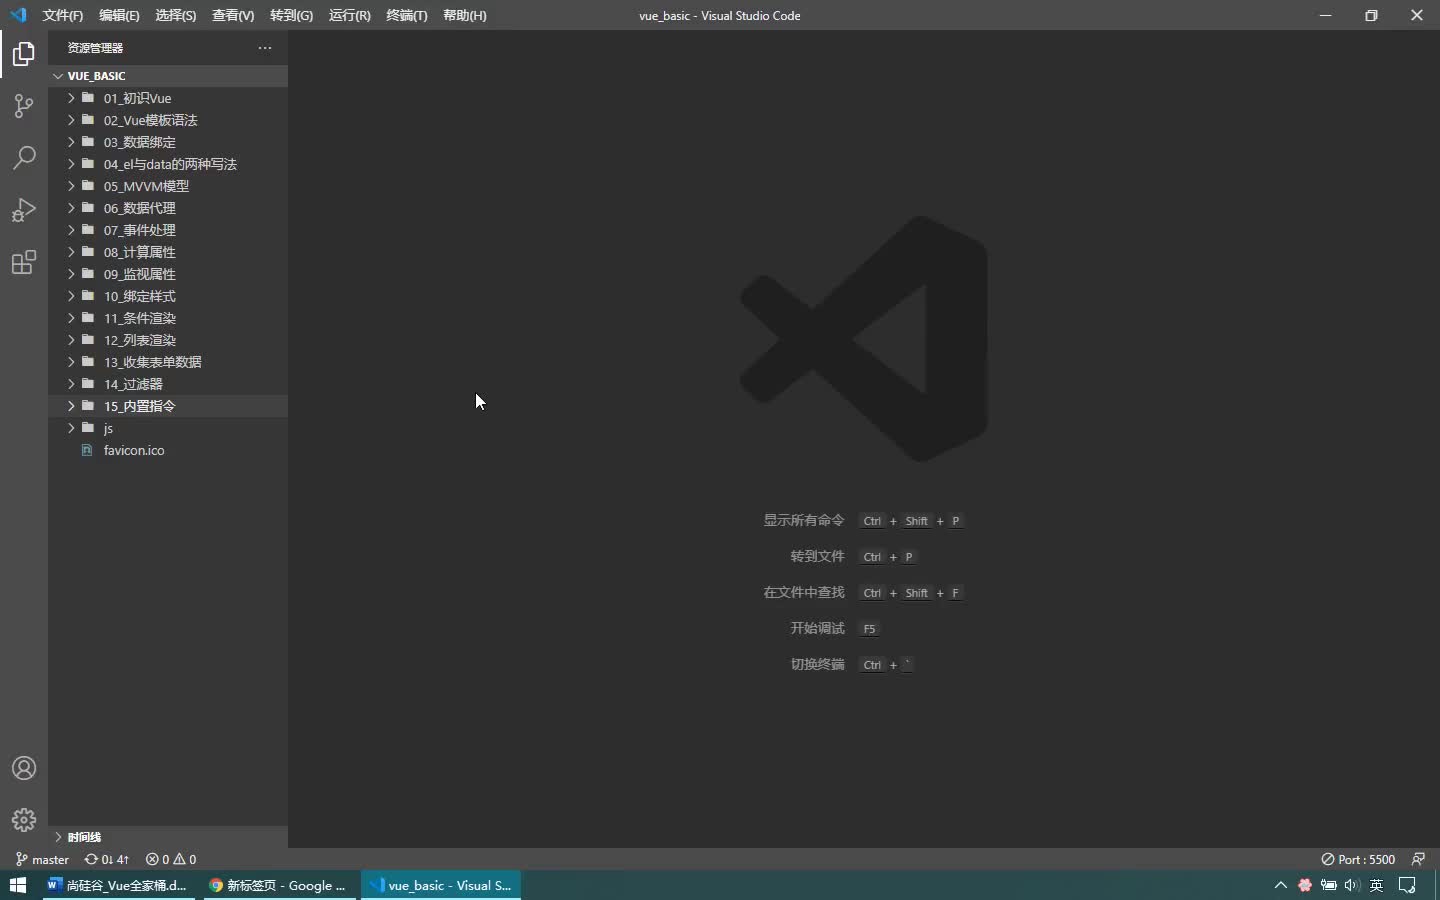Screen dimensions: 1440x900
Task: Open the 查看(V) menu
Action: [x=233, y=16]
